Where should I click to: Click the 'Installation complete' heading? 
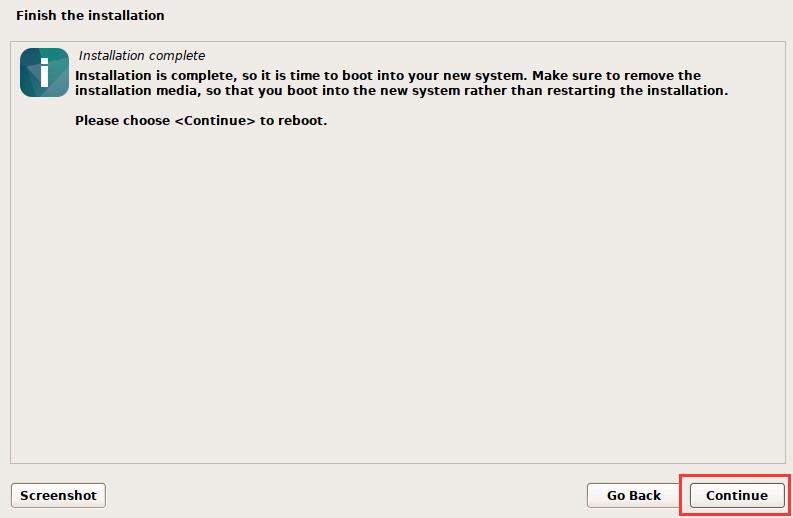pos(141,56)
